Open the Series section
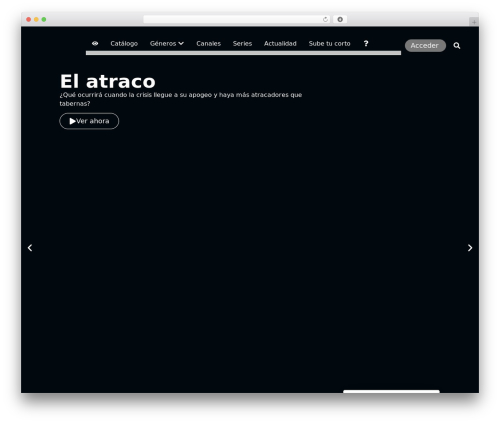The image size is (500, 423). (242, 44)
